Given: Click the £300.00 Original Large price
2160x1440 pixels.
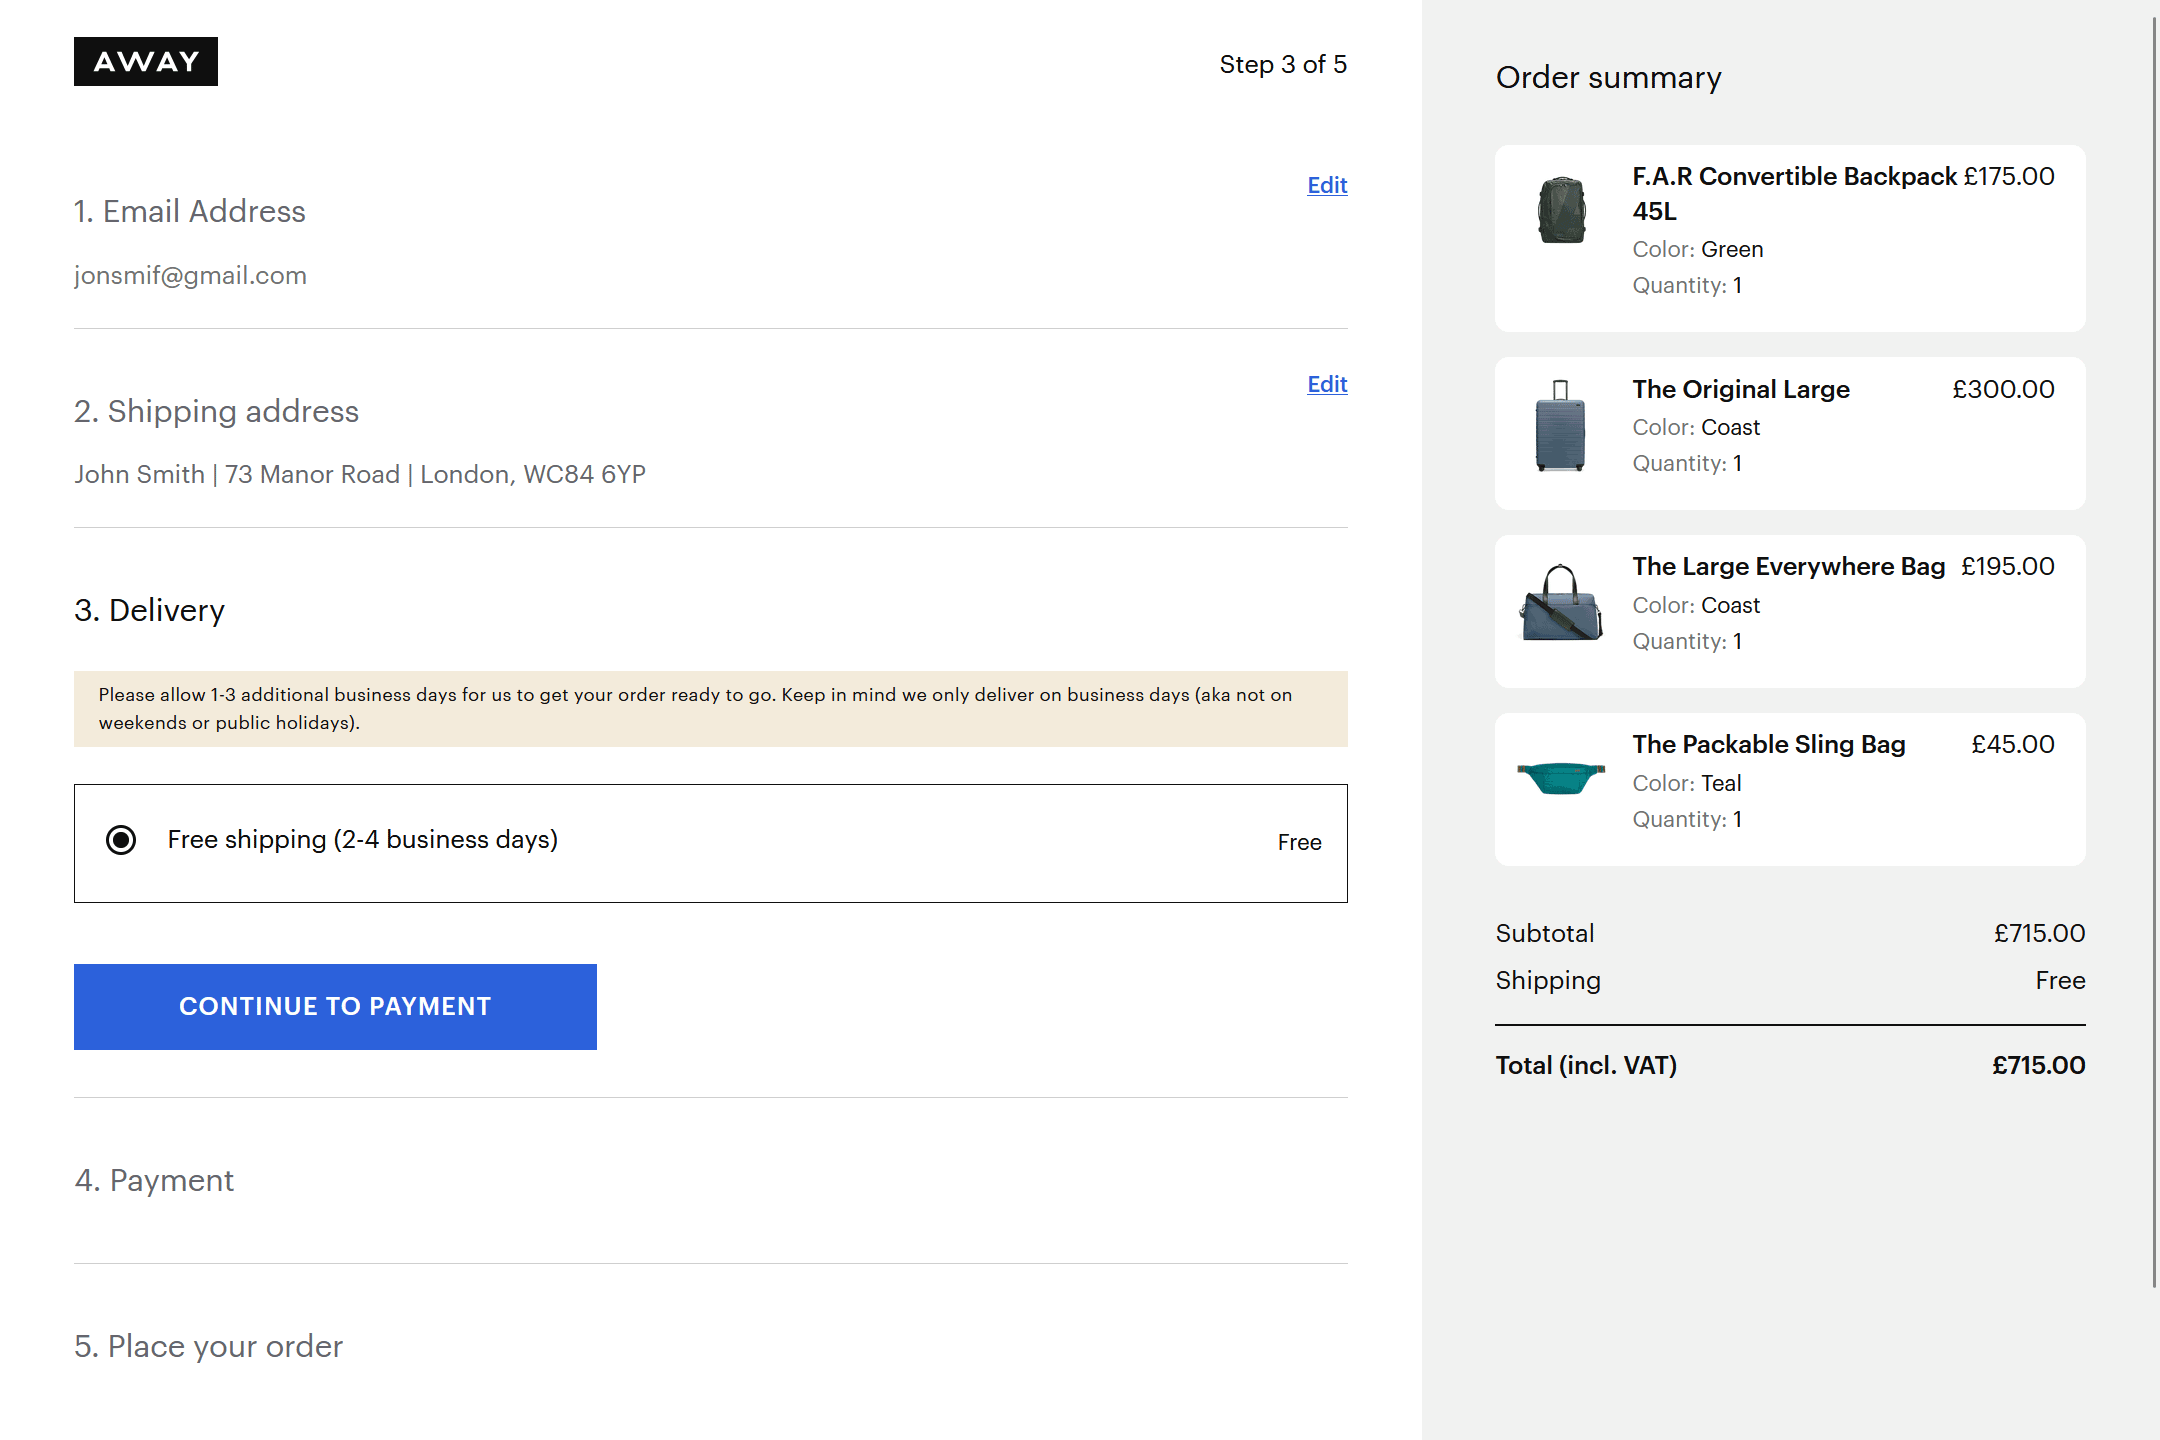Looking at the screenshot, I should click(2003, 389).
